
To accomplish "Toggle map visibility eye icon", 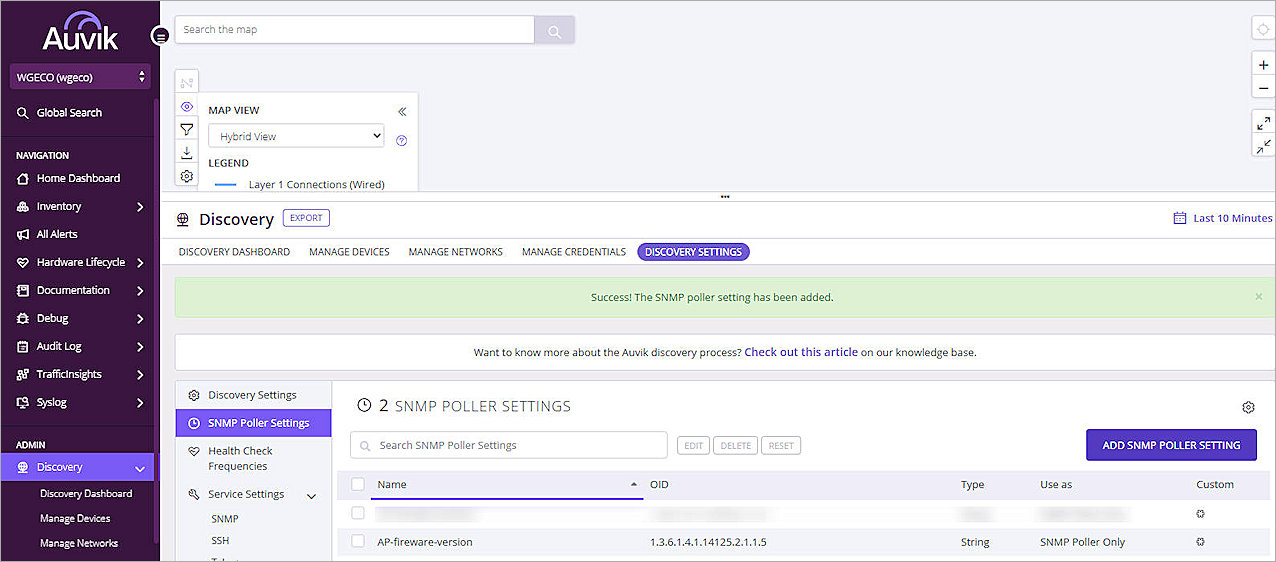I will (187, 106).
